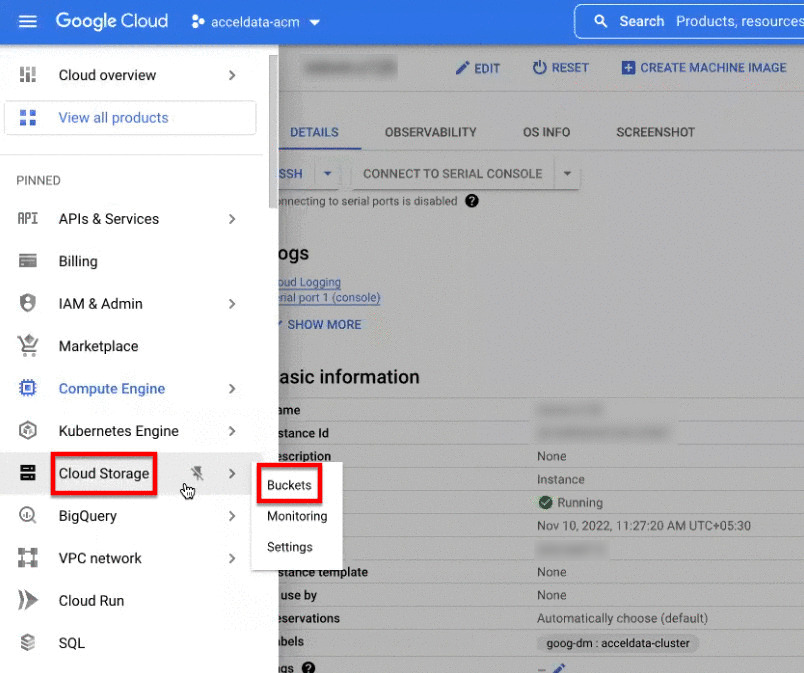The width and height of the screenshot is (804, 673).
Task: Click the SSH button
Action: (291, 174)
